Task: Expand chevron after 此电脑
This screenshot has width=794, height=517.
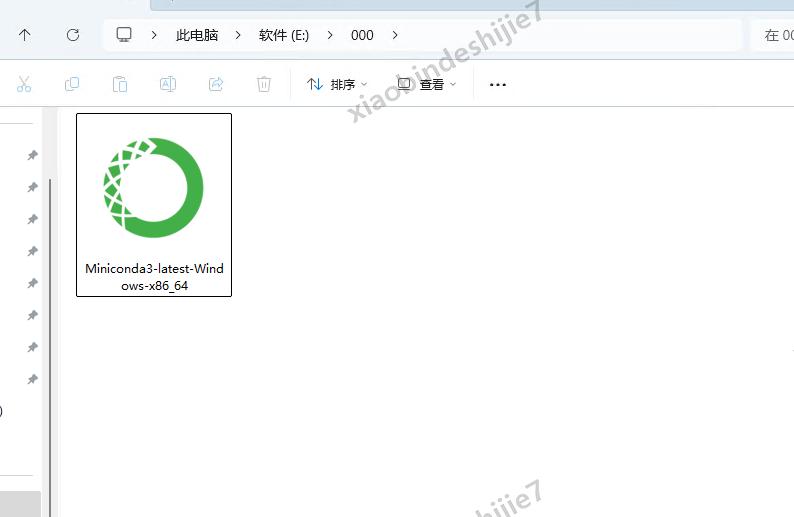Action: tap(238, 35)
